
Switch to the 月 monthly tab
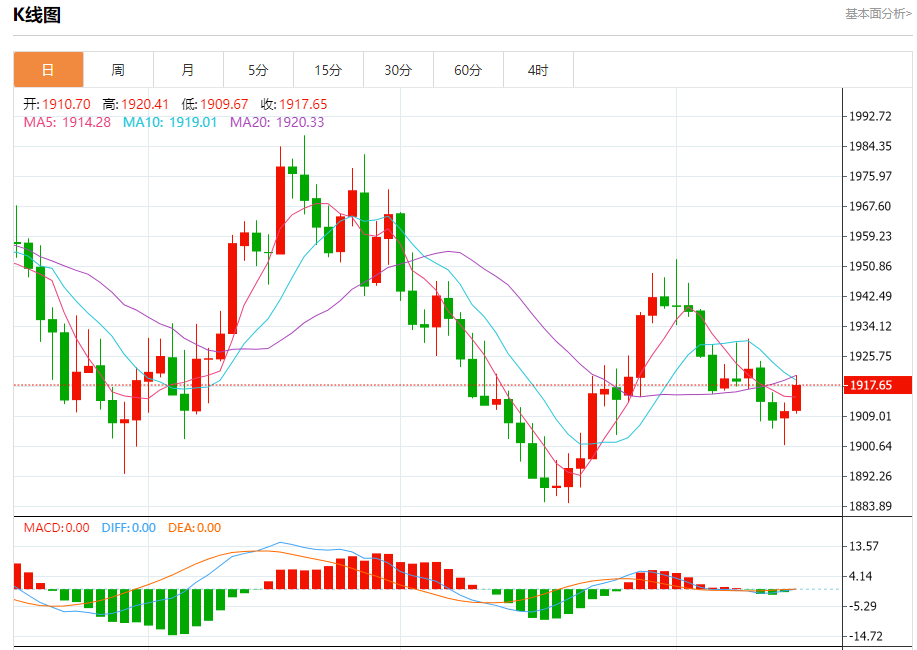click(x=188, y=70)
